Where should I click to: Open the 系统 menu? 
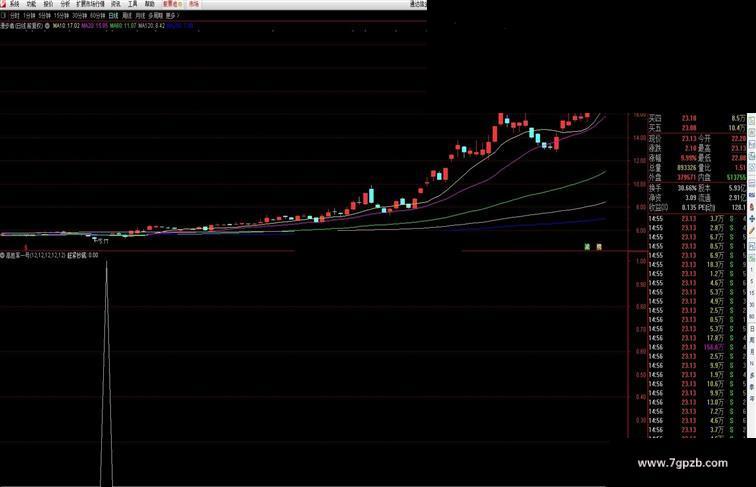(x=14, y=4)
